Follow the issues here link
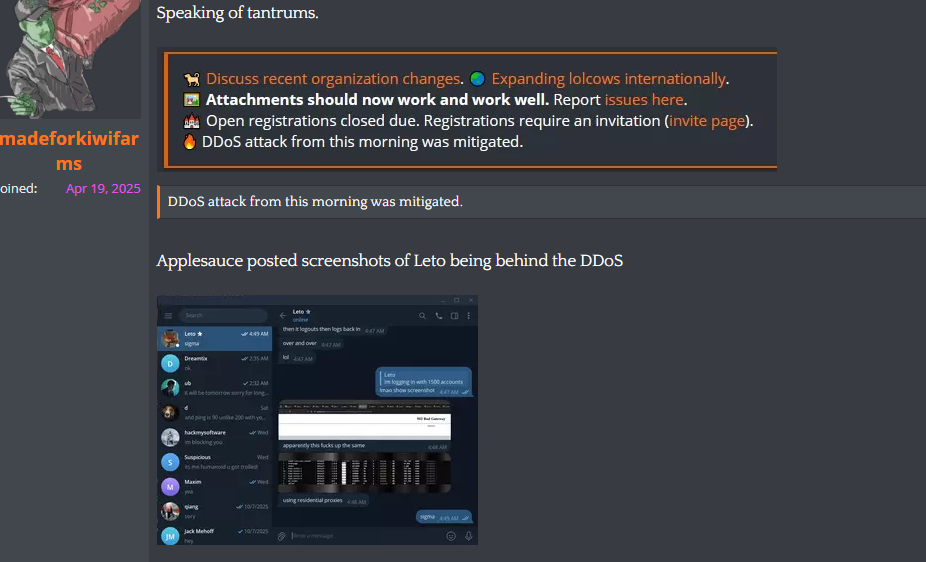Image resolution: width=926 pixels, height=562 pixels. [644, 100]
